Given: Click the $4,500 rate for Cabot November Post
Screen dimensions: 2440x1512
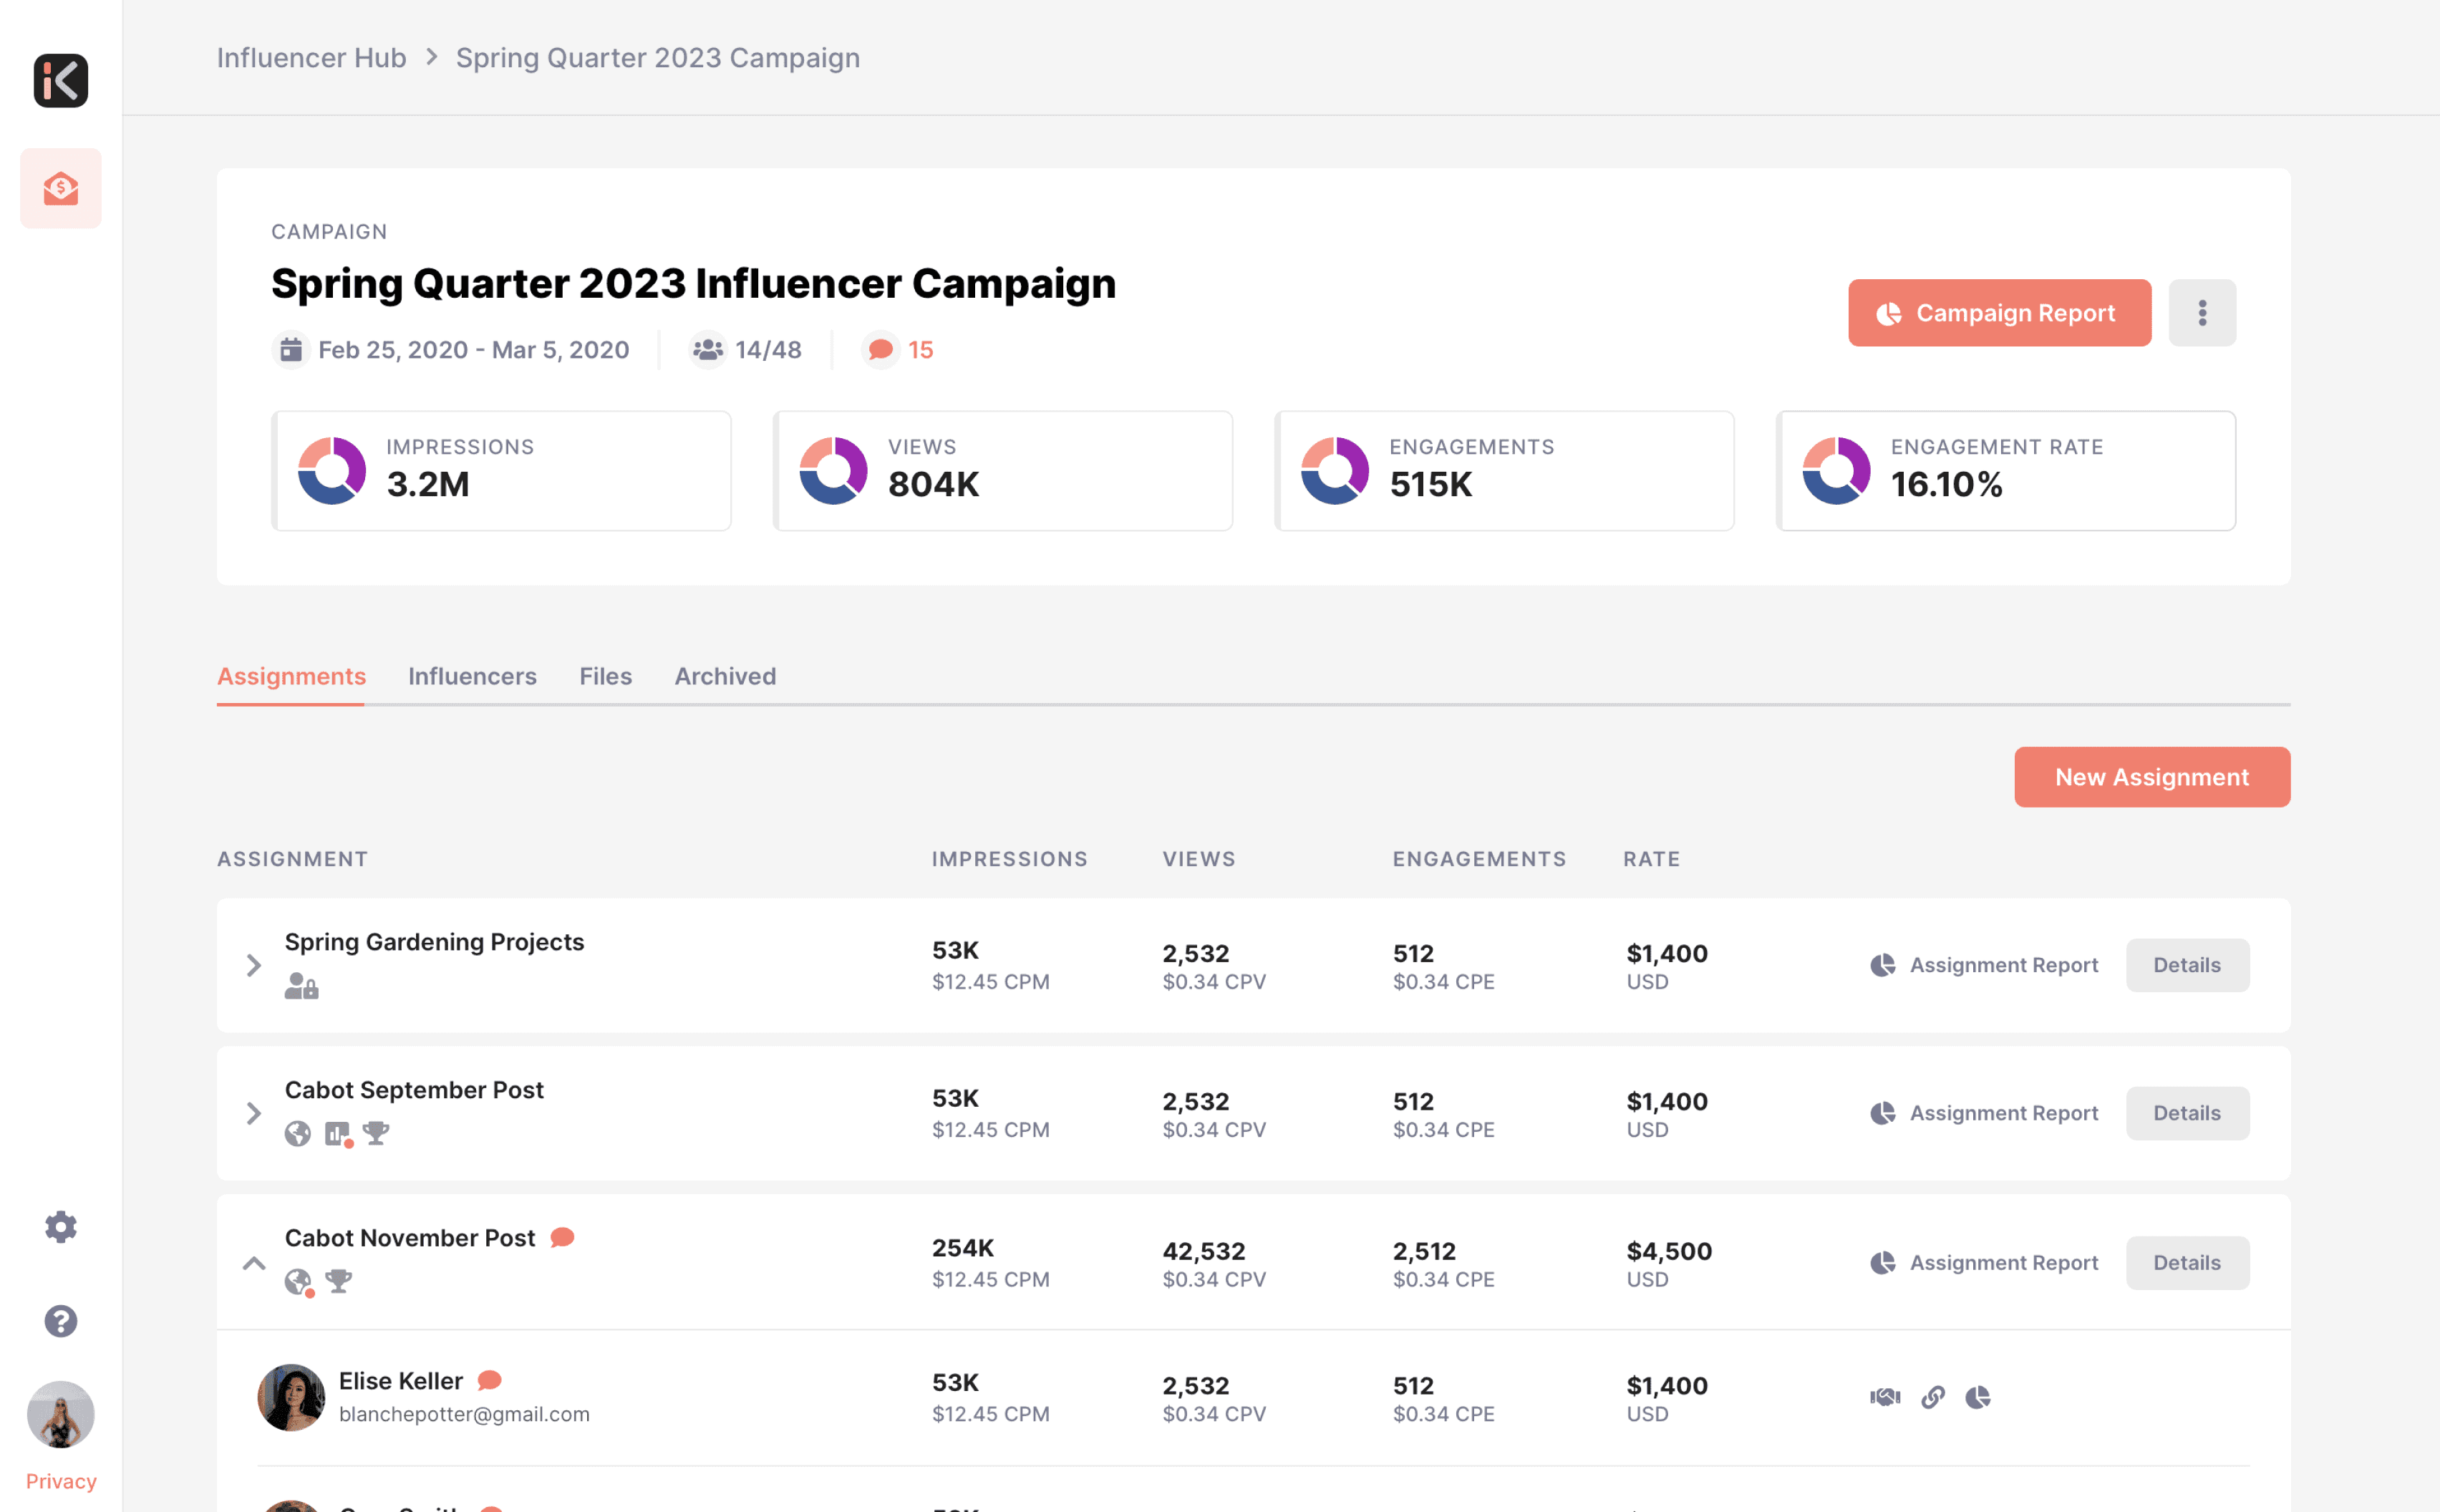Looking at the screenshot, I should tap(1669, 1251).
